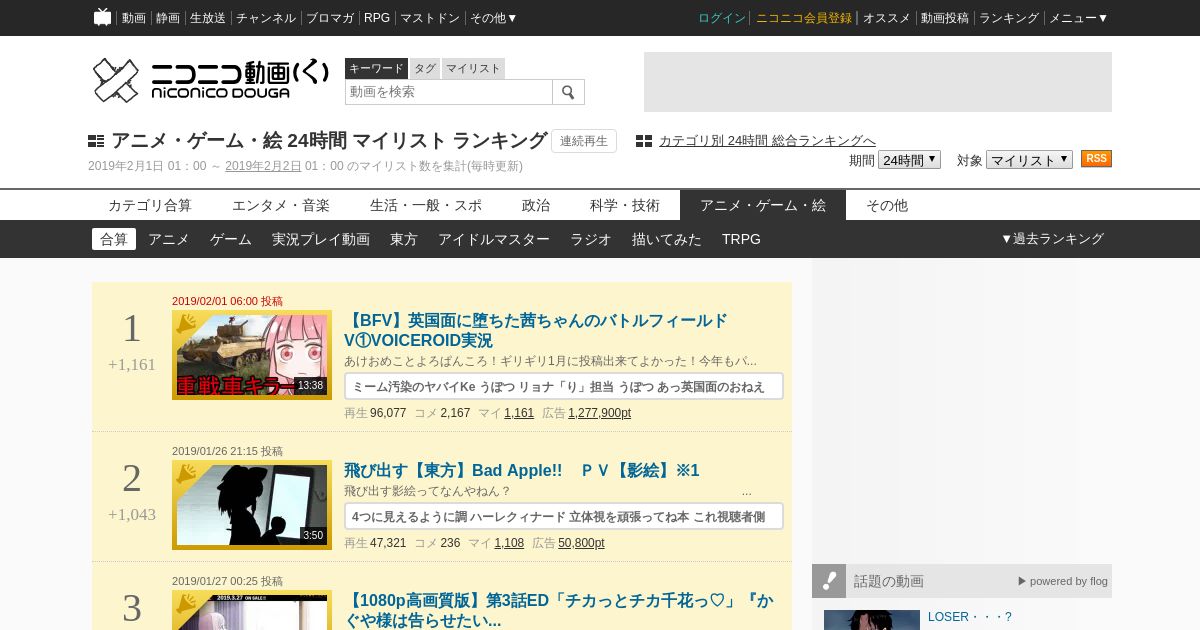Click the Niconico TV icon in top bar

tap(102, 17)
